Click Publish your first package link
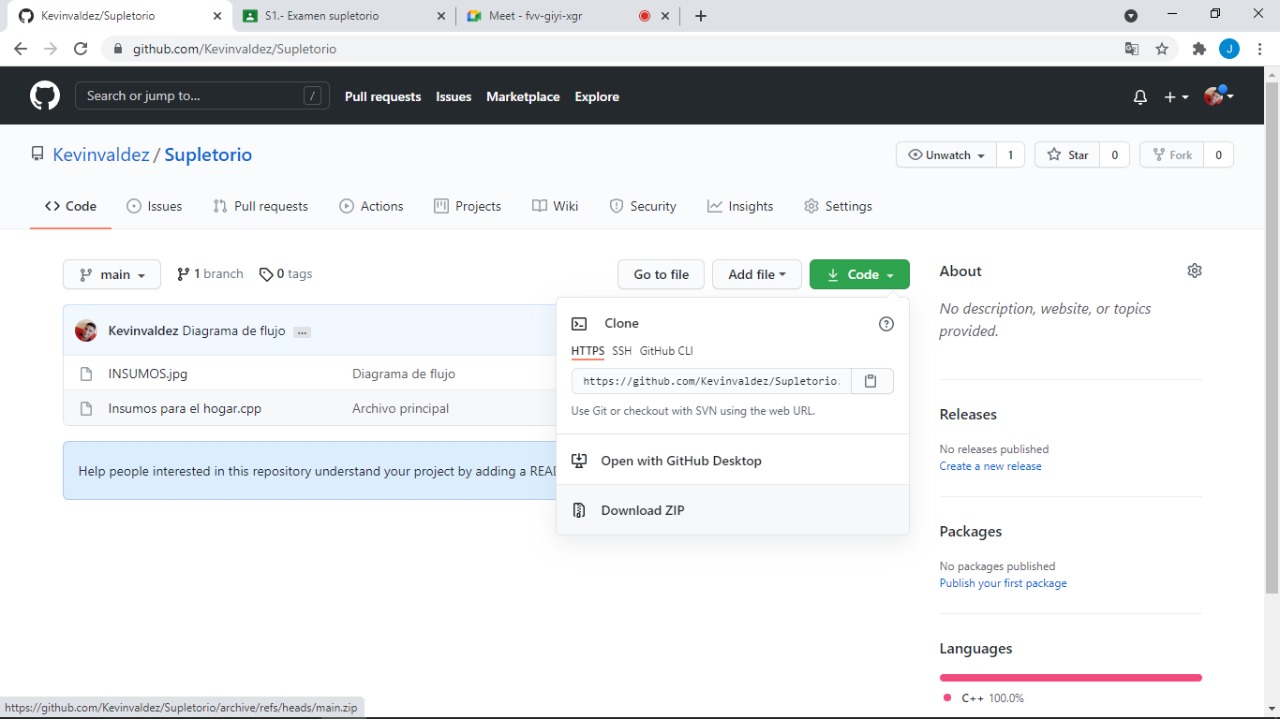 (x=1003, y=583)
